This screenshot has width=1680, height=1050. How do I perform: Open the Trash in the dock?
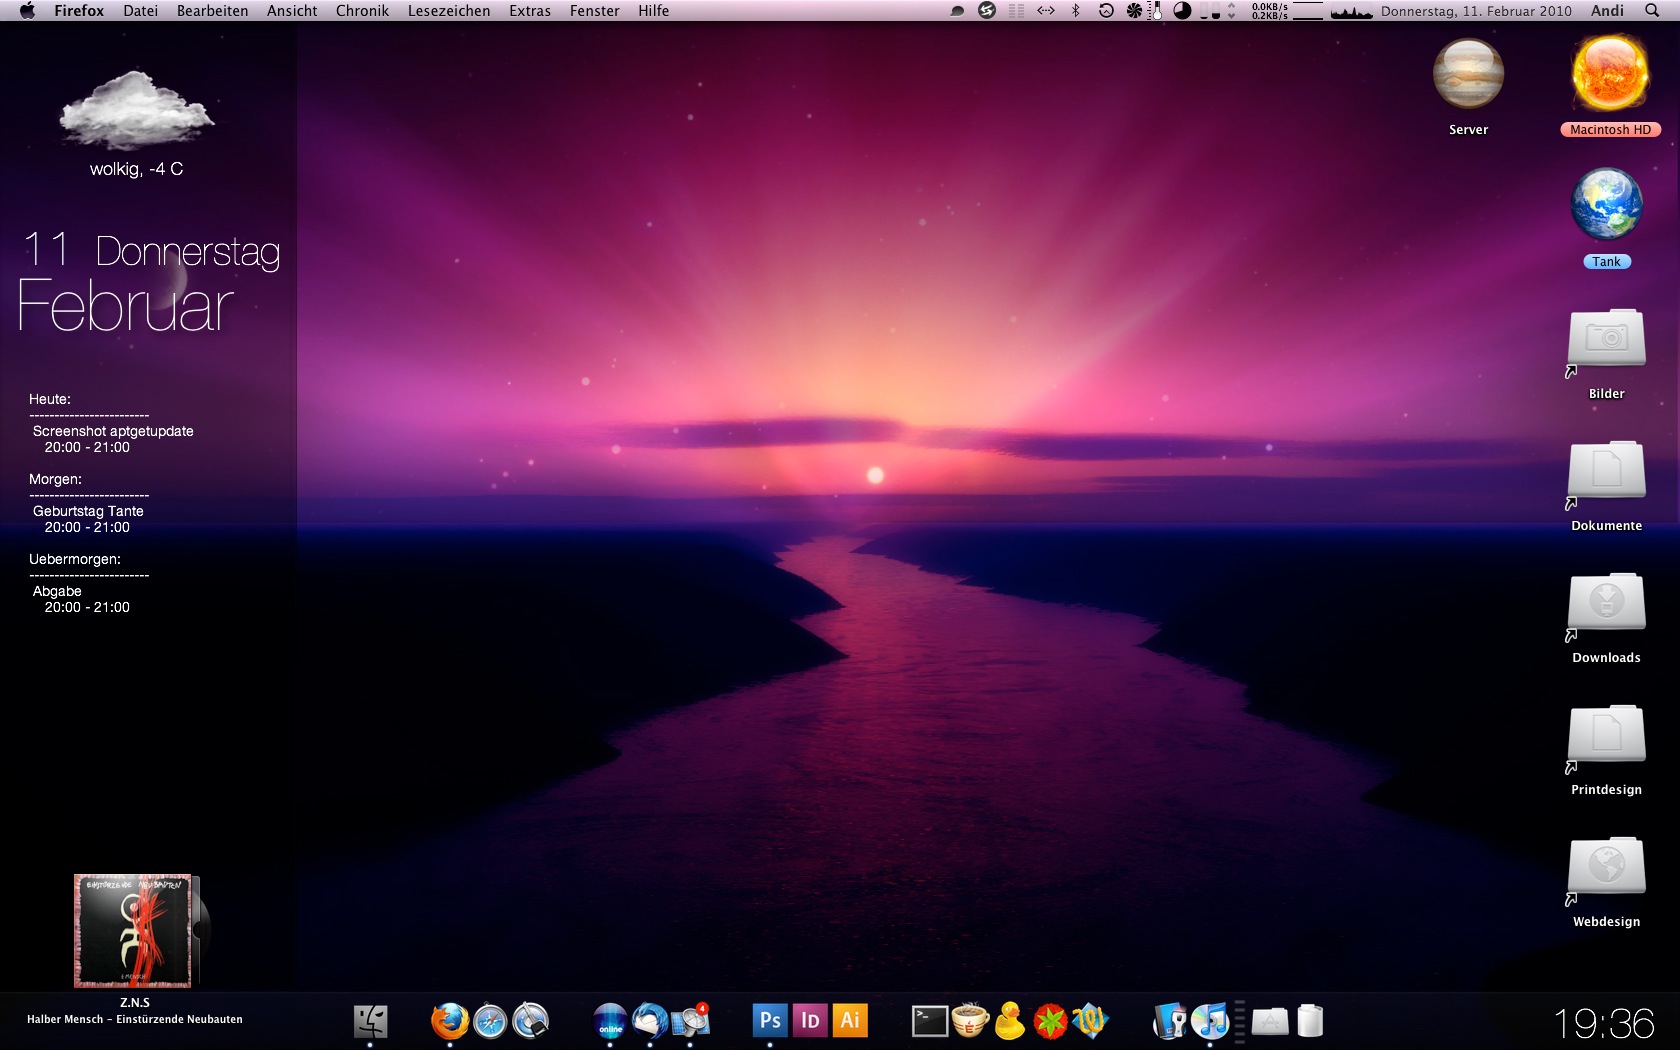[x=1310, y=1021]
